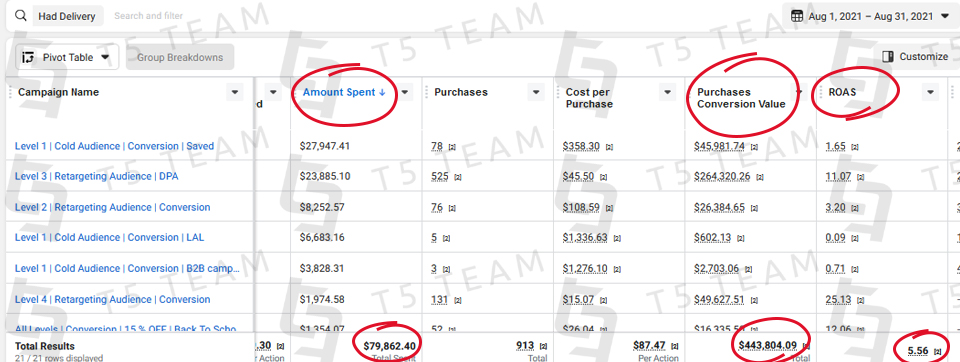
Task: Click the search magnifier icon
Action: coord(21,16)
